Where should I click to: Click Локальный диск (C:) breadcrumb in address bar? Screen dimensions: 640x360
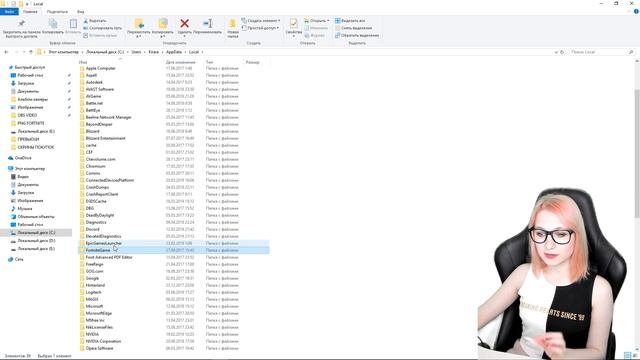point(105,52)
